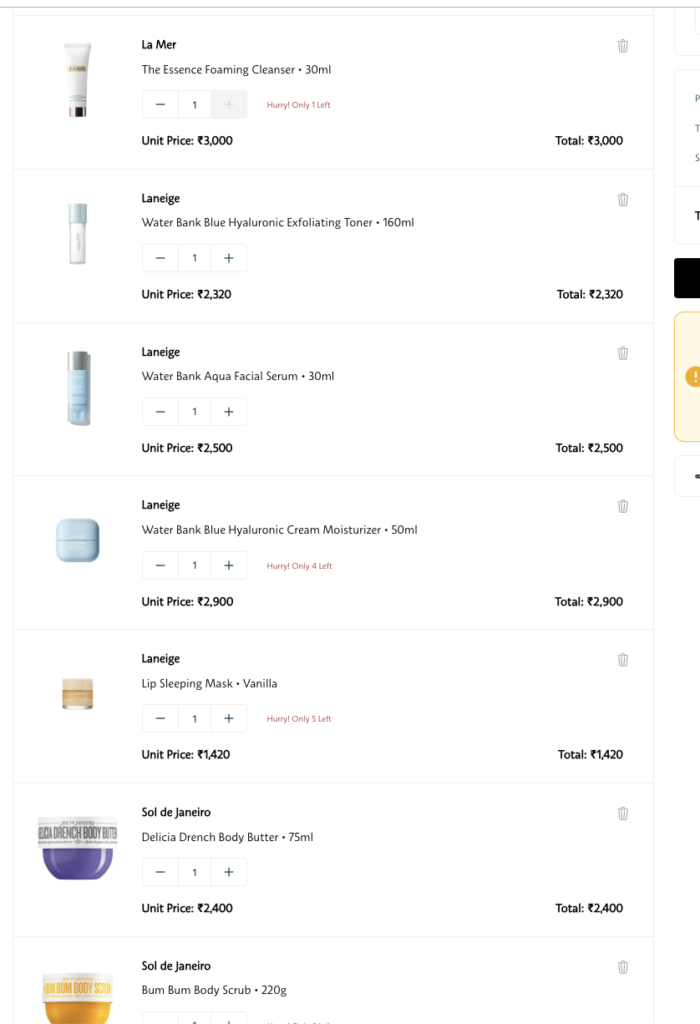View the Delicia Drench Body Butter image

tap(78, 848)
